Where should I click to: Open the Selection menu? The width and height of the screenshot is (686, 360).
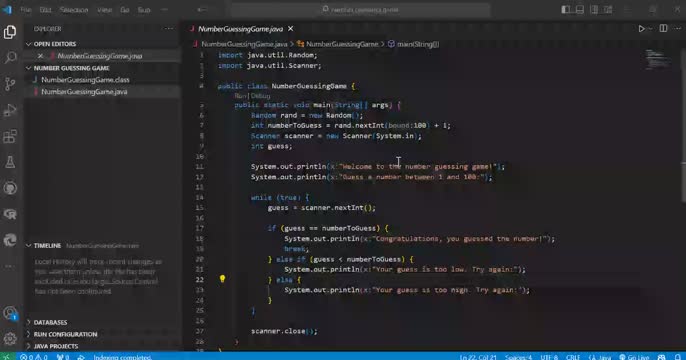(x=74, y=10)
